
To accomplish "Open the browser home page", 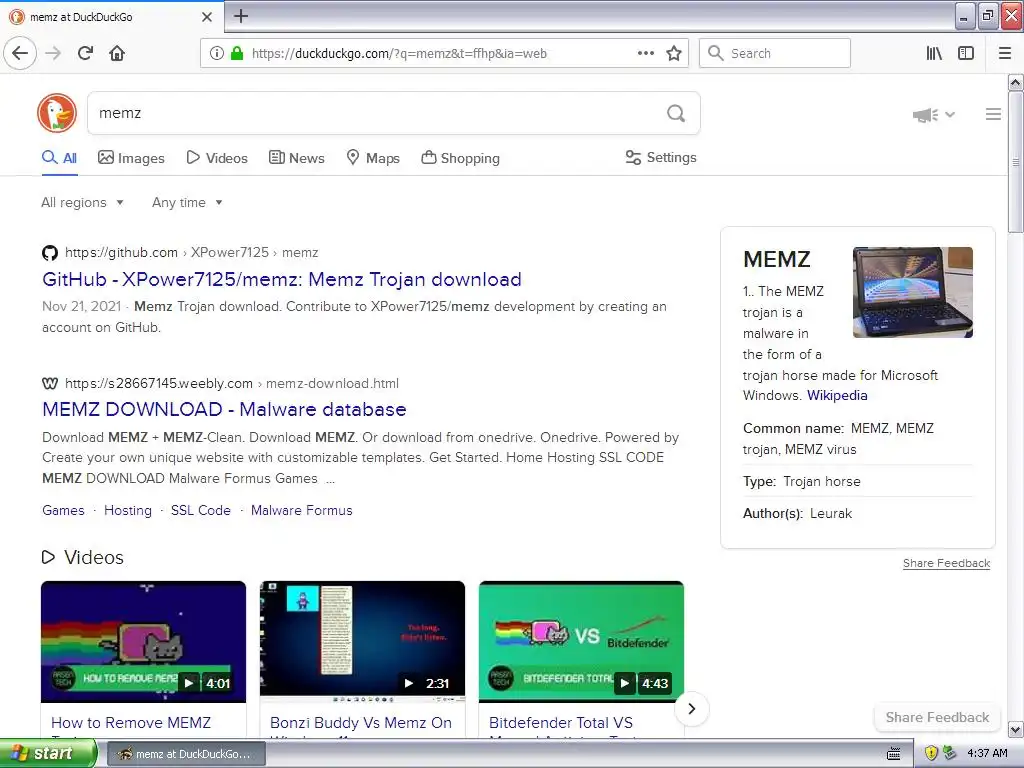I will coord(117,53).
